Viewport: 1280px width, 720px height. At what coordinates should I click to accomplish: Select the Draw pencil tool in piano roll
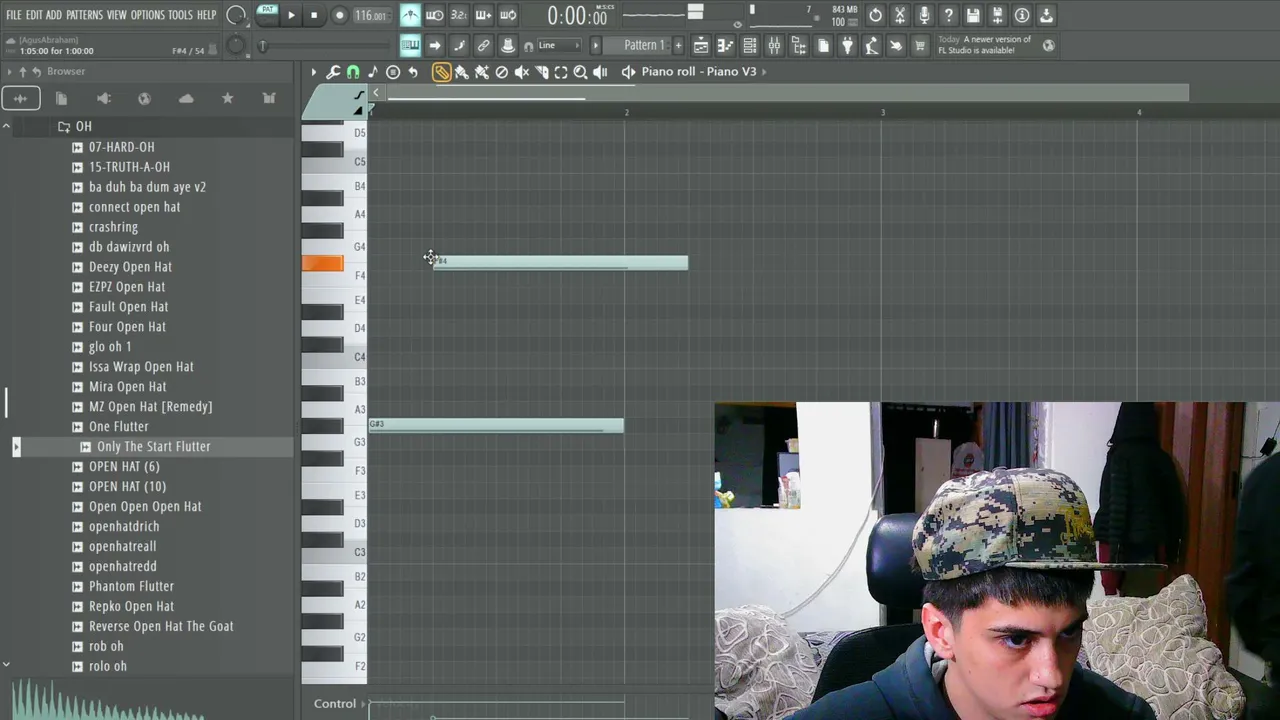tap(441, 72)
